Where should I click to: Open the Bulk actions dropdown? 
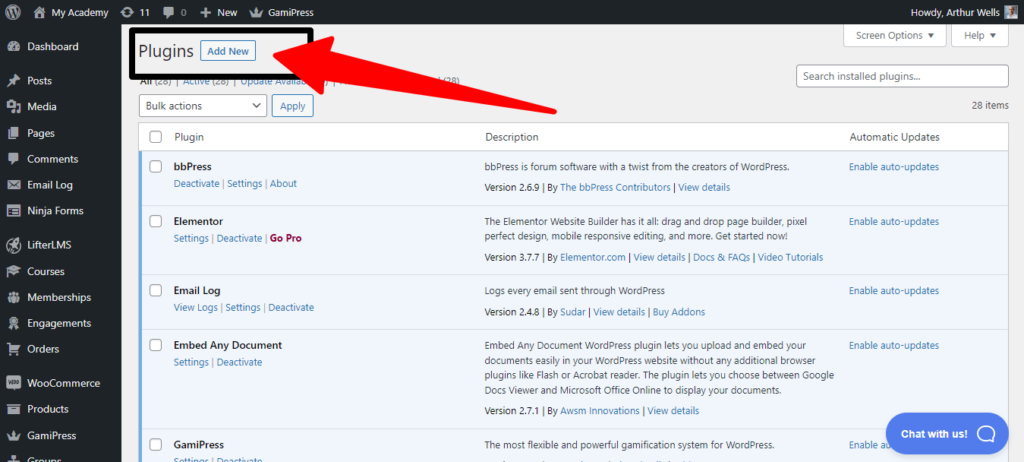[x=203, y=106]
